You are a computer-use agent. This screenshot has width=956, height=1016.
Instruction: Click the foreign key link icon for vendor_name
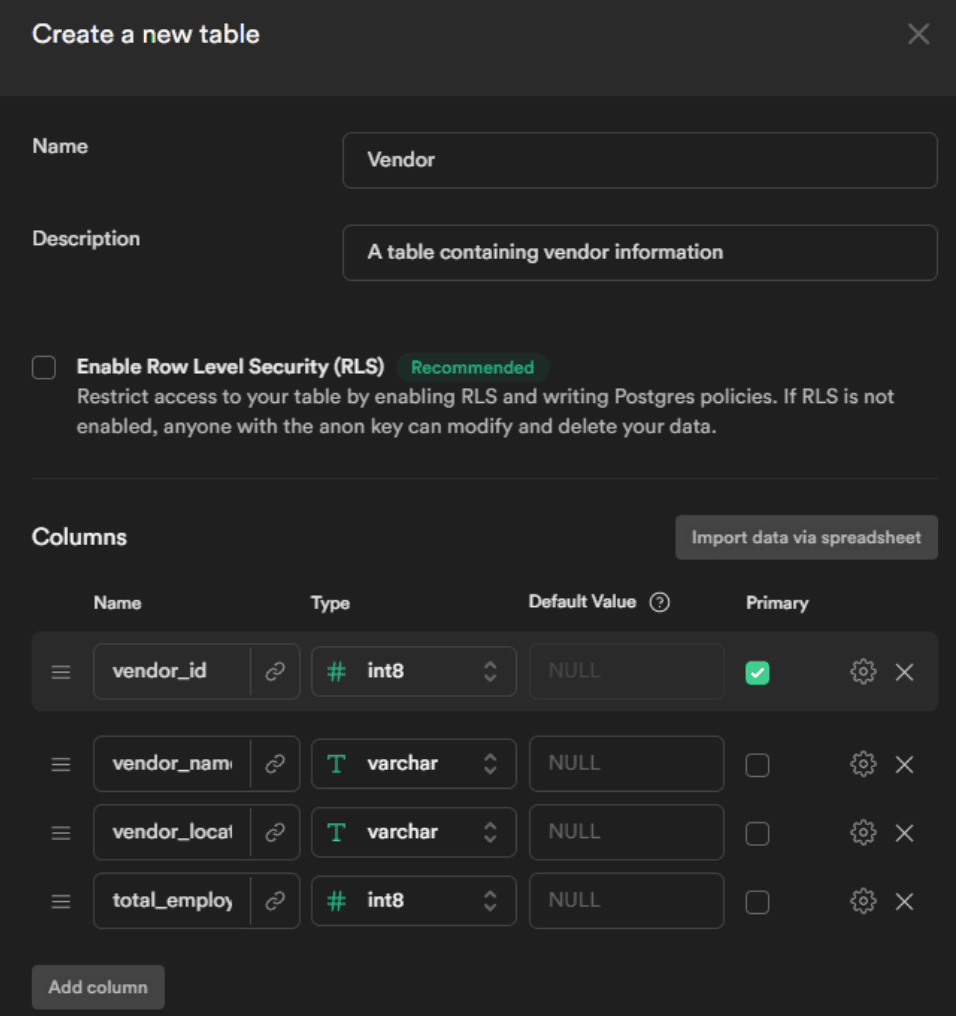[x=275, y=764]
